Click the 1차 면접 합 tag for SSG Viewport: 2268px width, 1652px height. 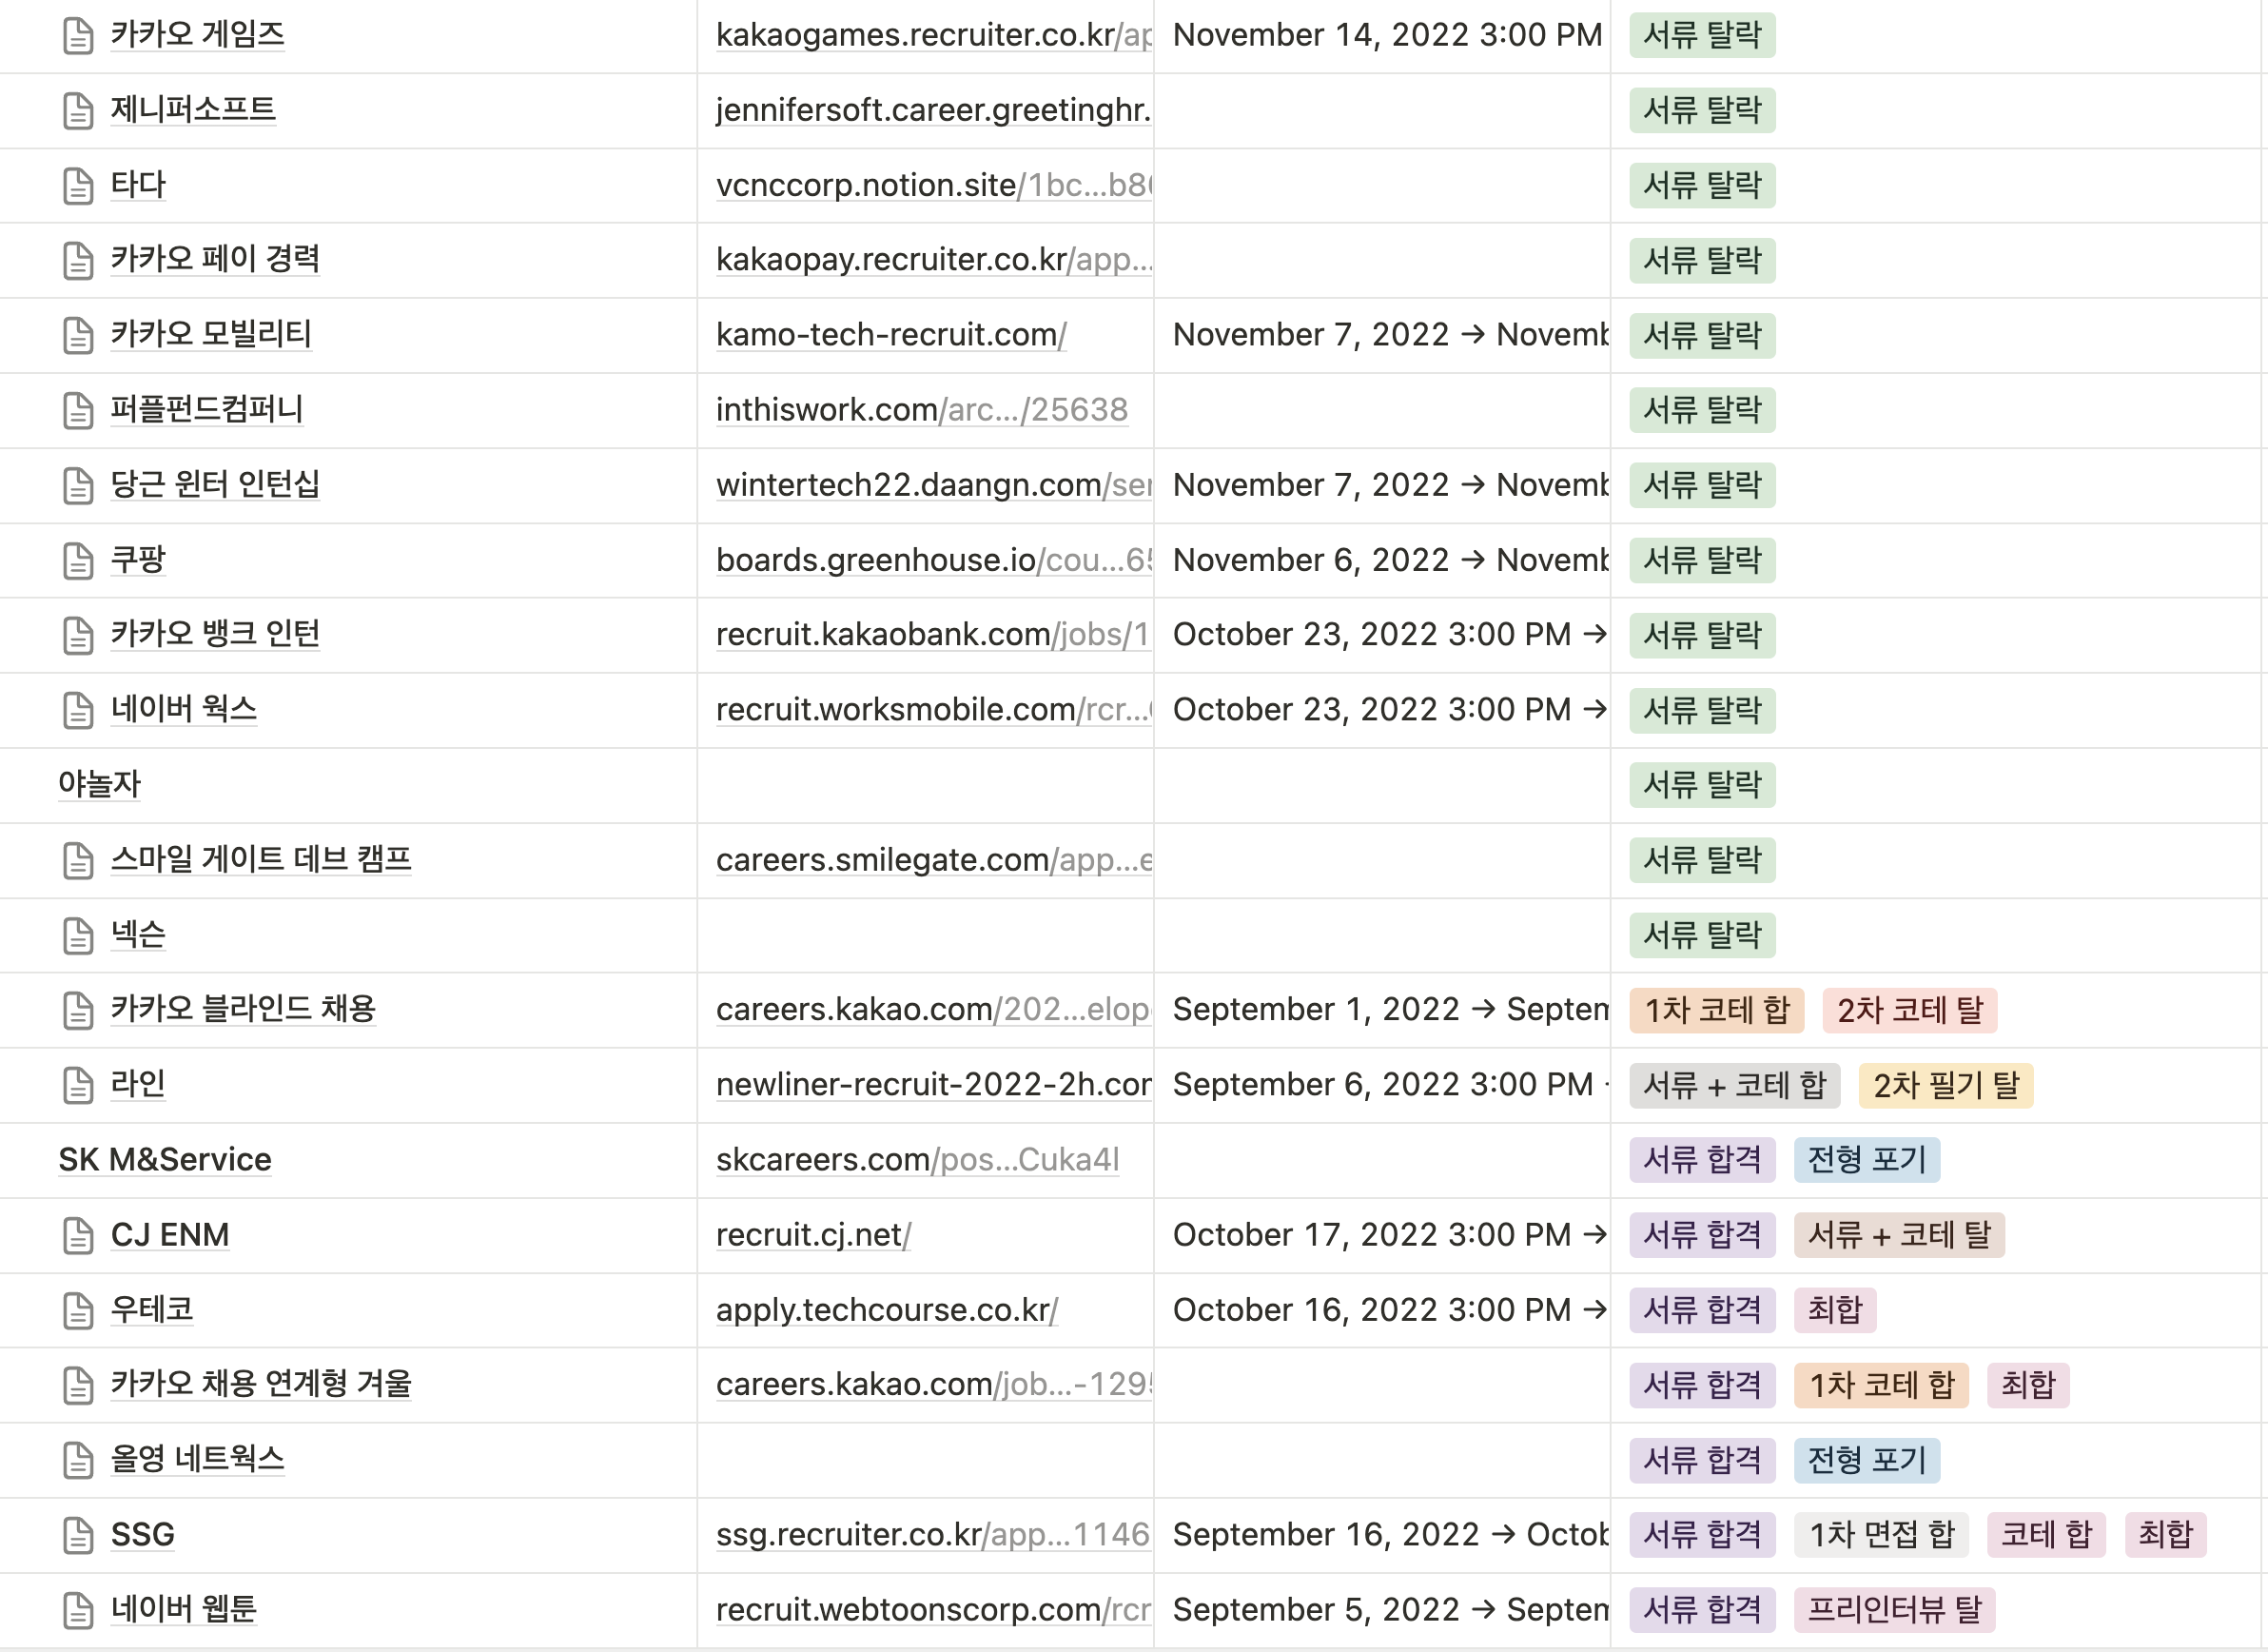pos(1881,1535)
